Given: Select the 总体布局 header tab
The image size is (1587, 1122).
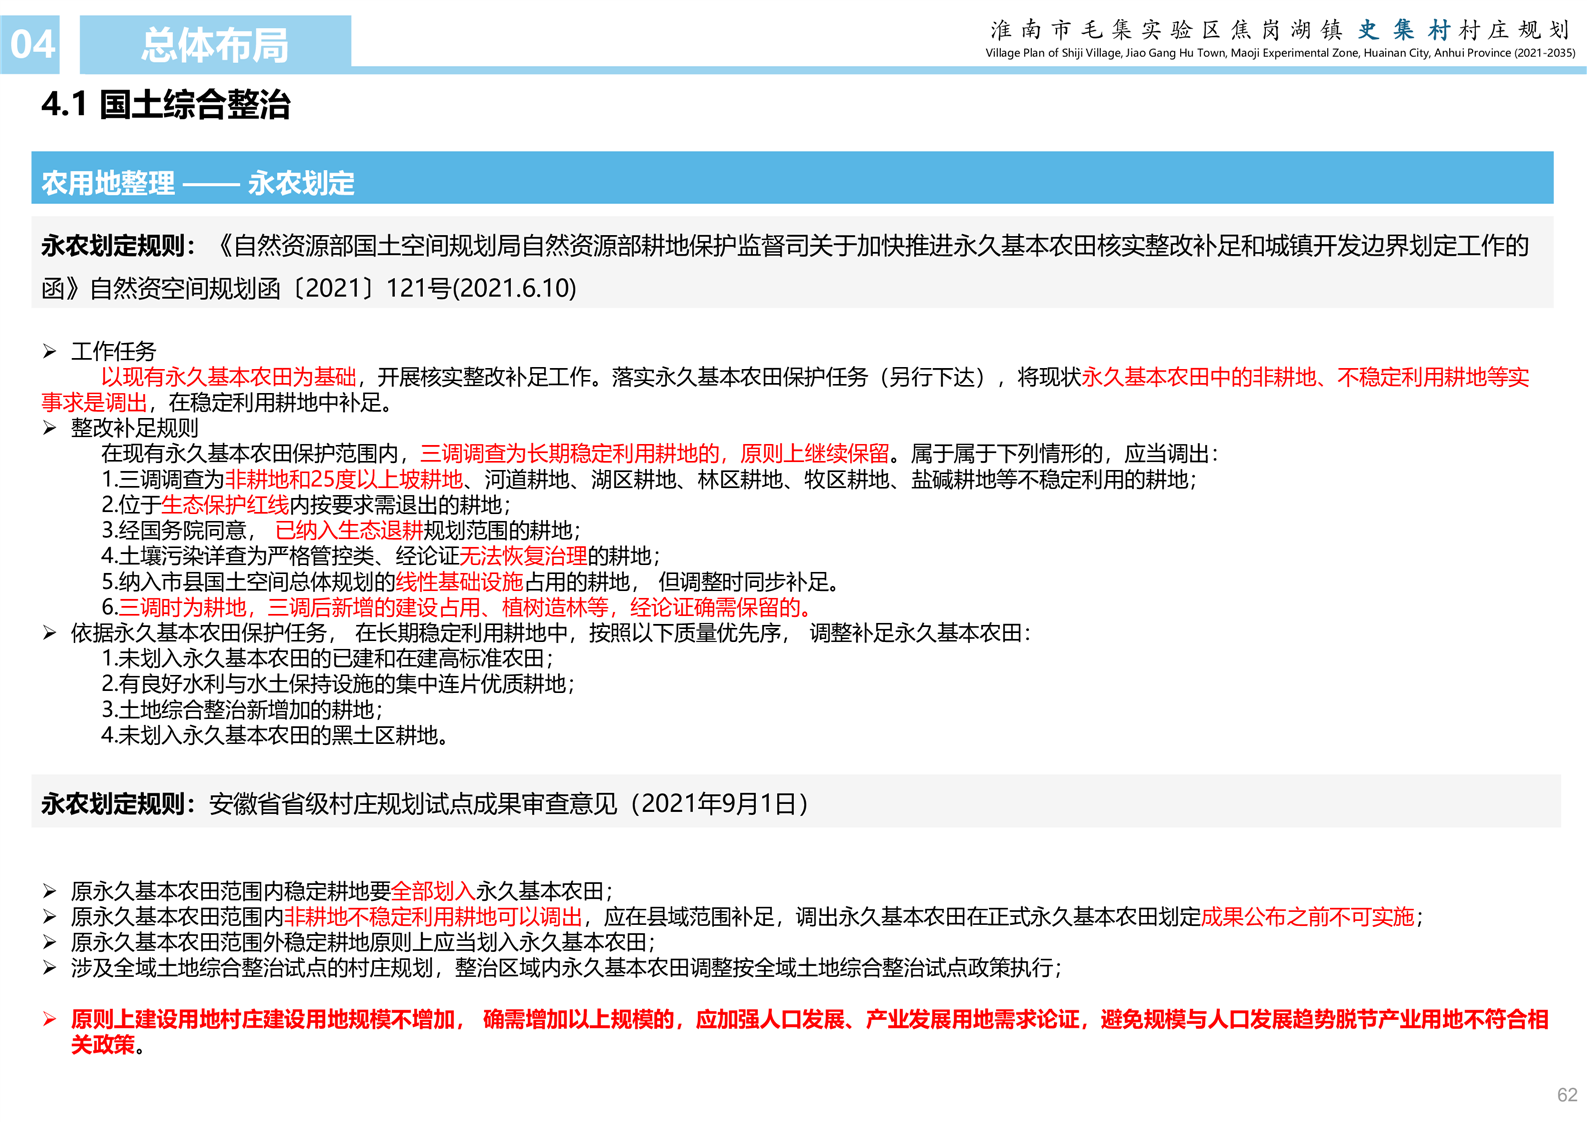Looking at the screenshot, I should coord(215,45).
